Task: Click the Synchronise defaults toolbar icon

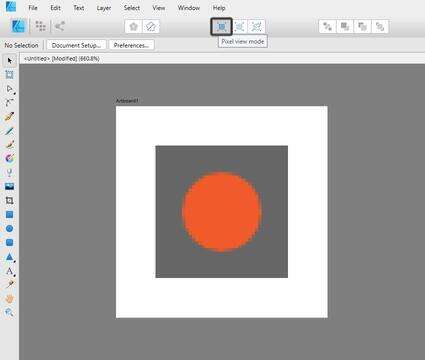Action: click(133, 26)
